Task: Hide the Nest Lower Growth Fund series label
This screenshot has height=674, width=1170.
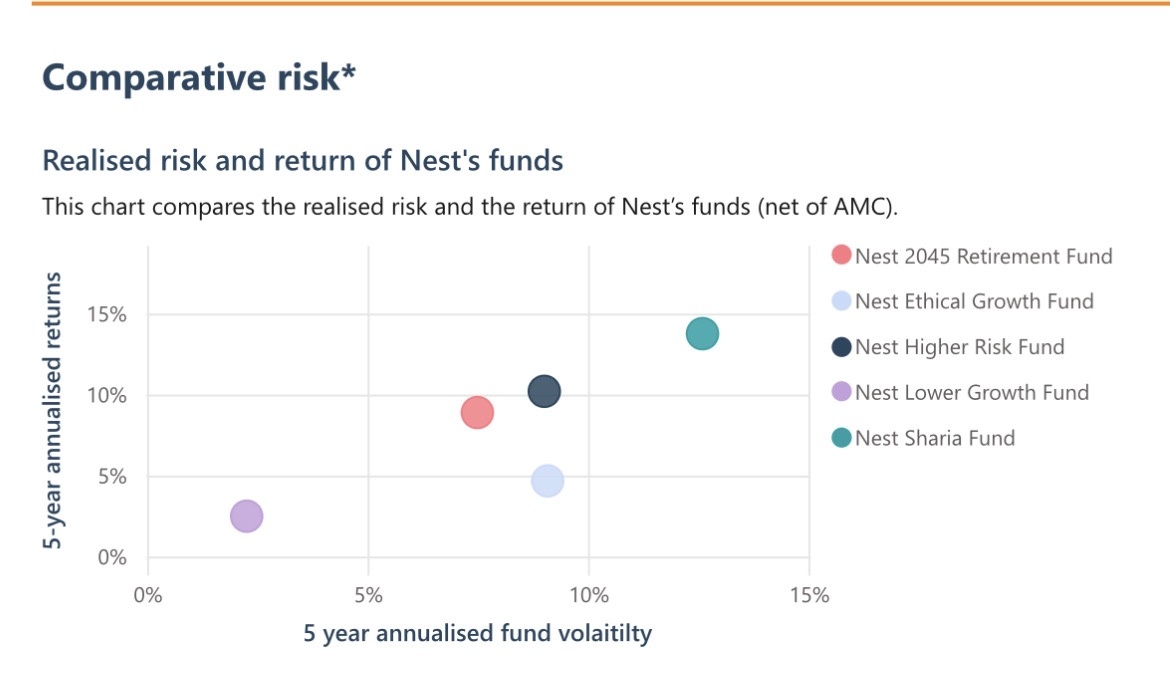Action: pos(971,392)
